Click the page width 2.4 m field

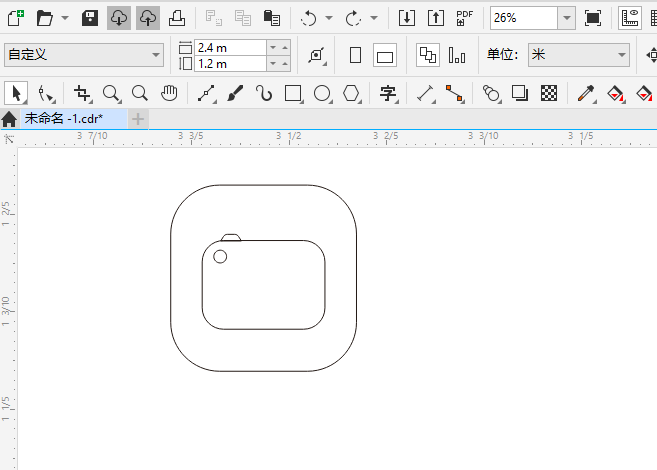click(x=230, y=48)
